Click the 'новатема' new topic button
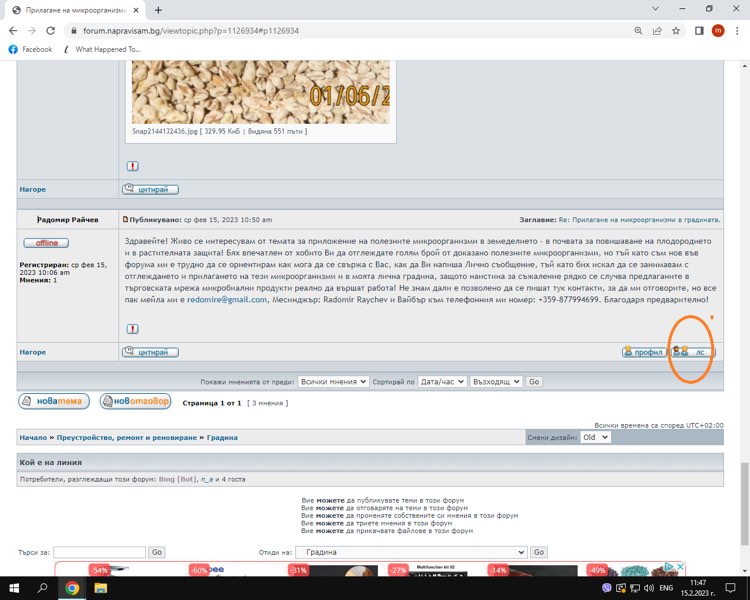This screenshot has height=600, width=750. tap(53, 402)
